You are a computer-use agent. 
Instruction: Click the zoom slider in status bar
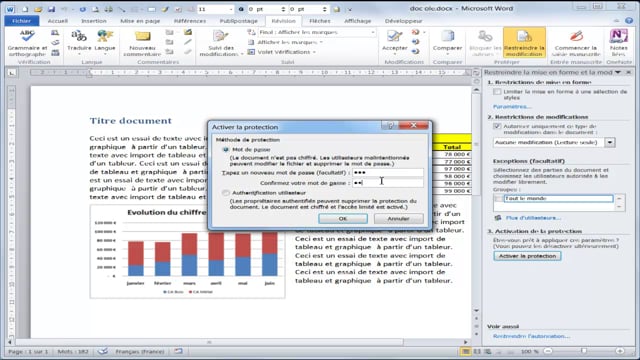[x=584, y=351]
